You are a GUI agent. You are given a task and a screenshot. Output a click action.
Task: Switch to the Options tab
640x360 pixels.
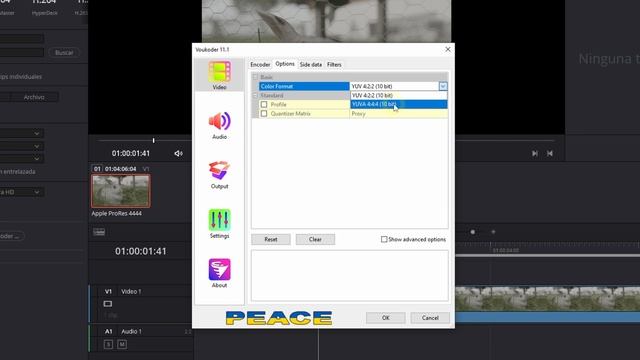click(x=285, y=64)
